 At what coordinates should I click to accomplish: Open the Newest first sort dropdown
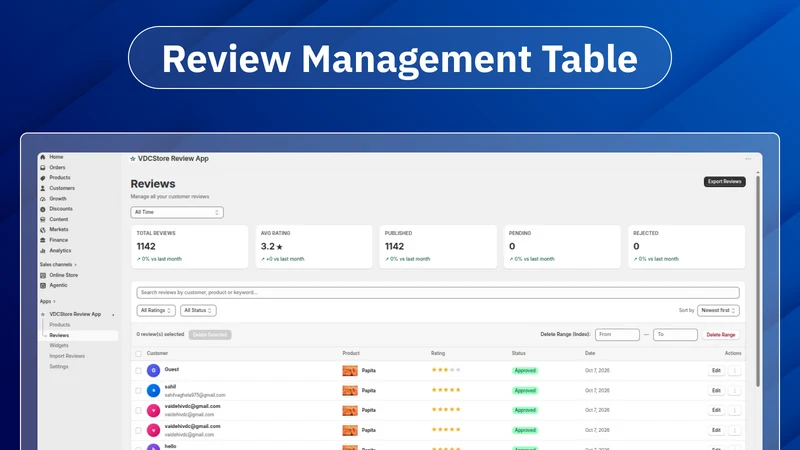(x=718, y=310)
